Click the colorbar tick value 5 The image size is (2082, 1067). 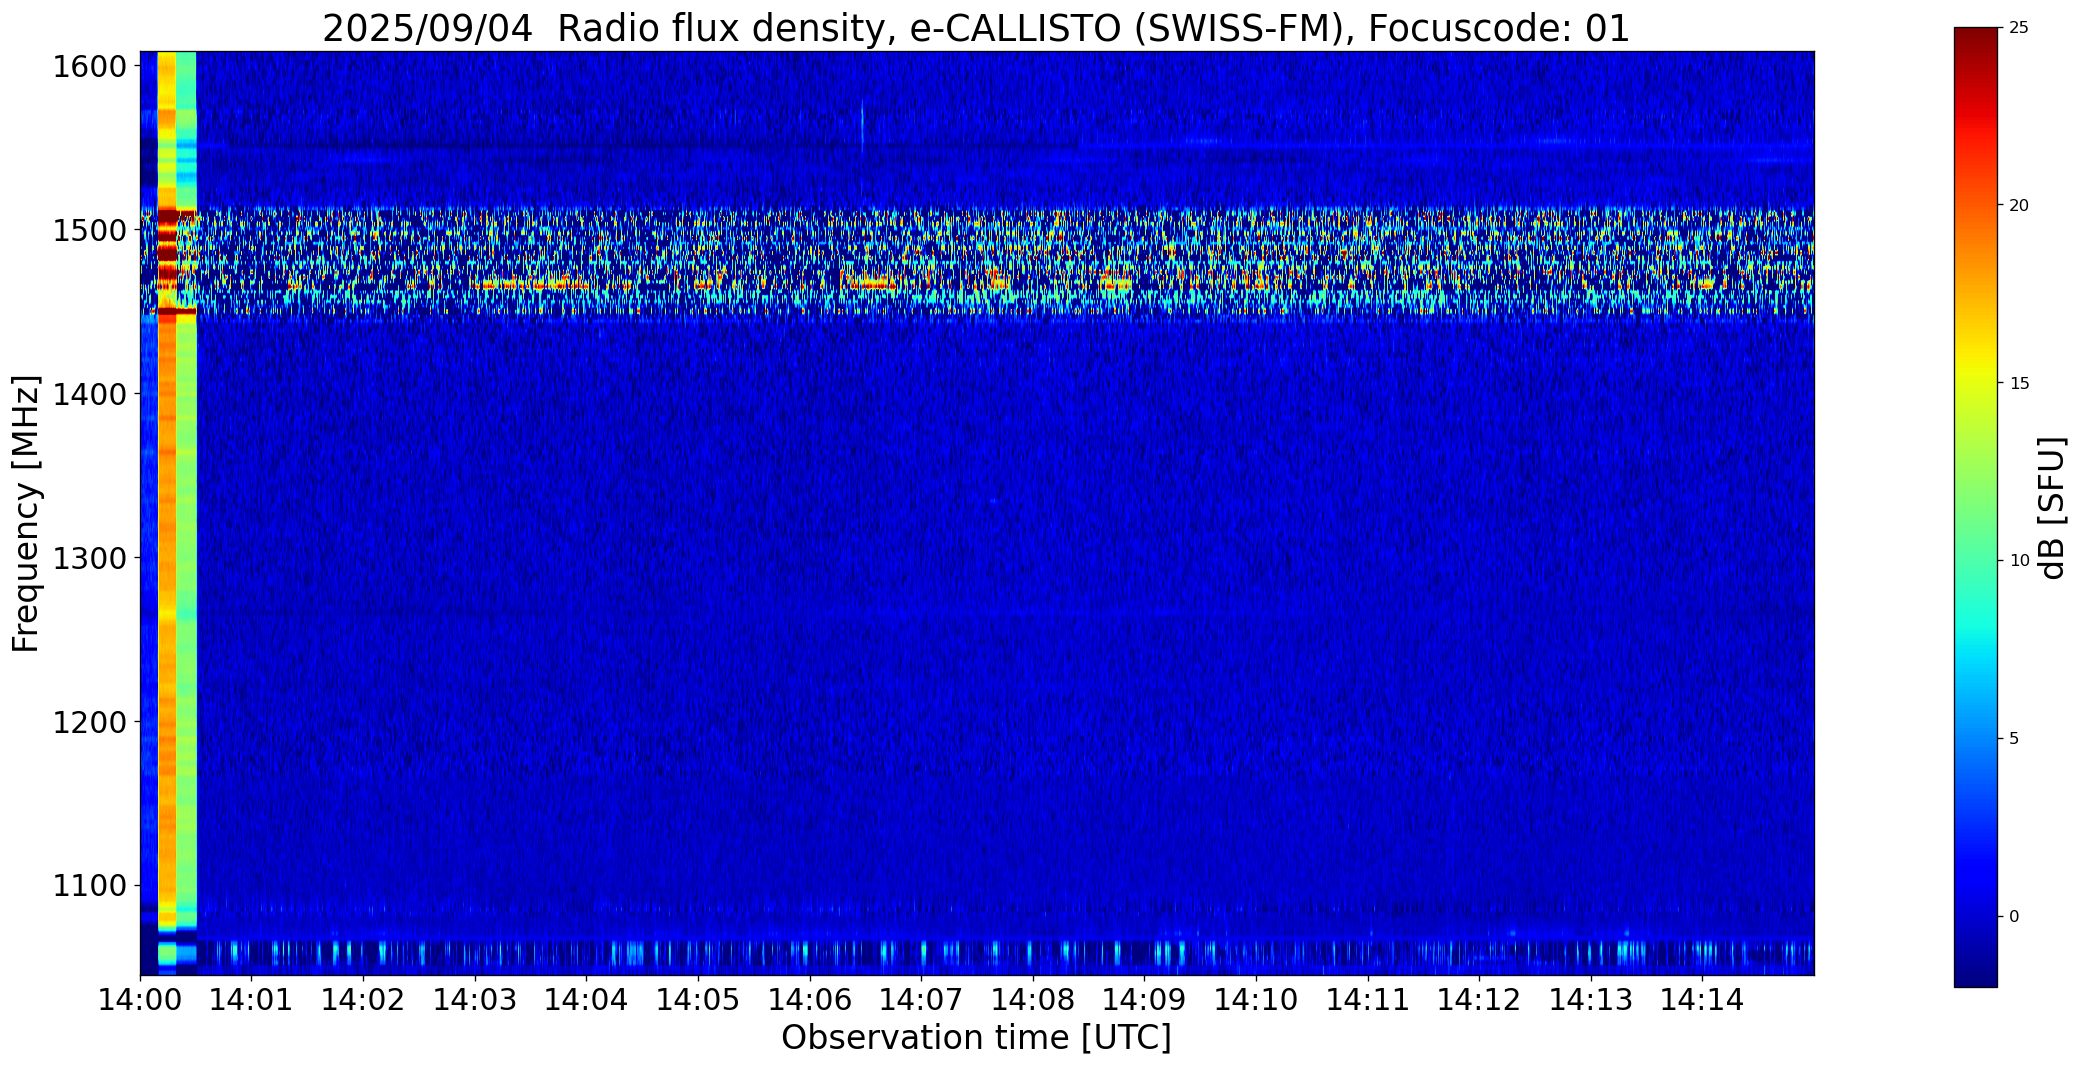pyautogui.click(x=2014, y=739)
